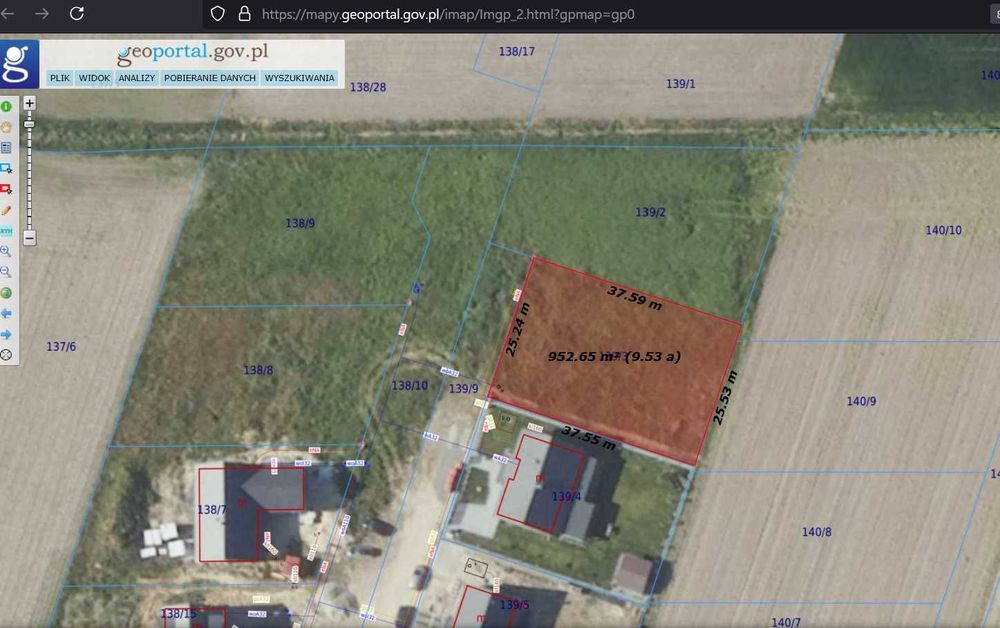Viewport: 1000px width, 628px height.
Task: Click the geoportal.gov.pl banner title
Action: (193, 53)
